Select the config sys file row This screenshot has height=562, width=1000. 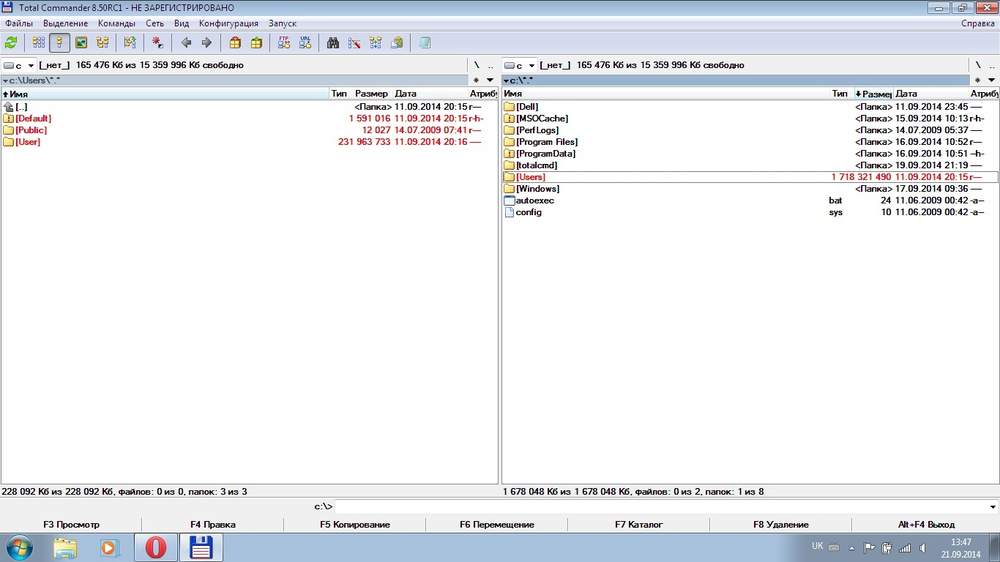pos(750,212)
